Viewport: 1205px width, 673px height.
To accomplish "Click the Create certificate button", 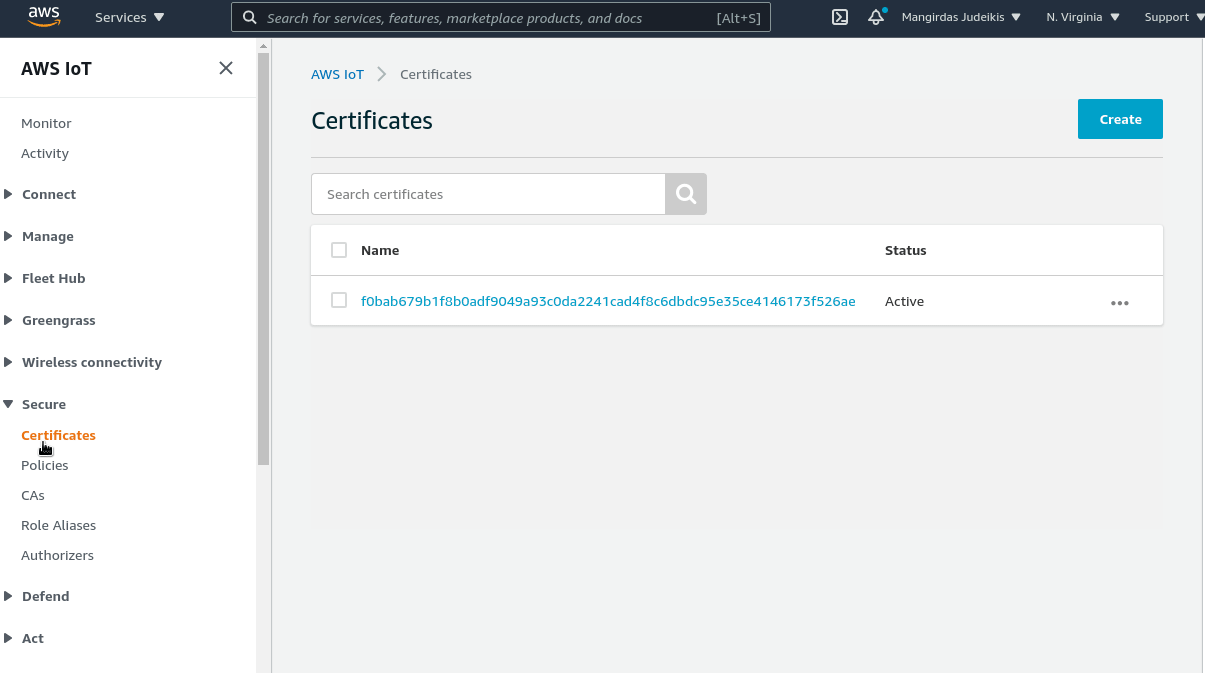I will coord(1119,118).
